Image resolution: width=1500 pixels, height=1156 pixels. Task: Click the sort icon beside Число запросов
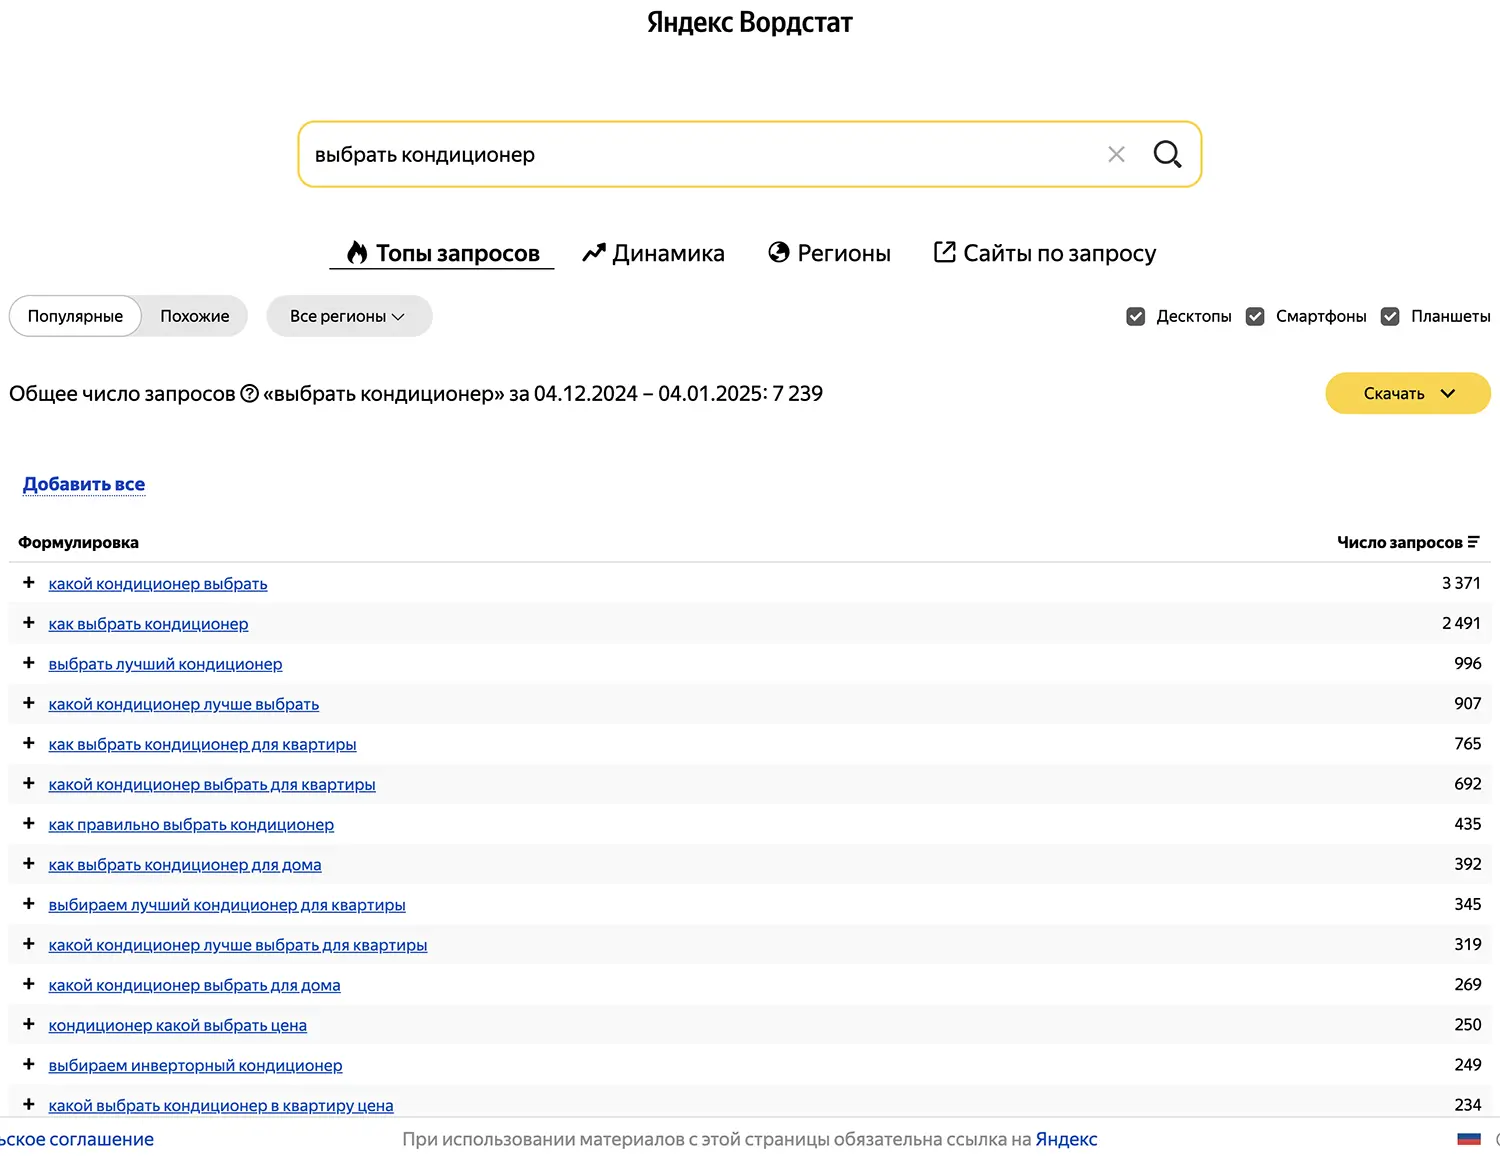point(1473,542)
